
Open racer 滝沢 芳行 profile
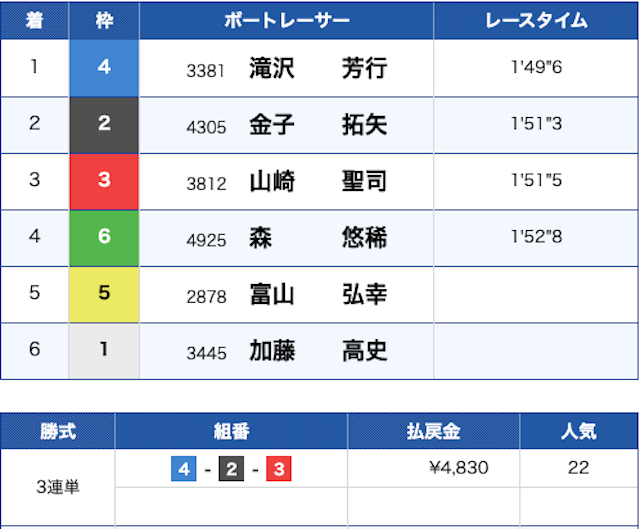(x=317, y=68)
